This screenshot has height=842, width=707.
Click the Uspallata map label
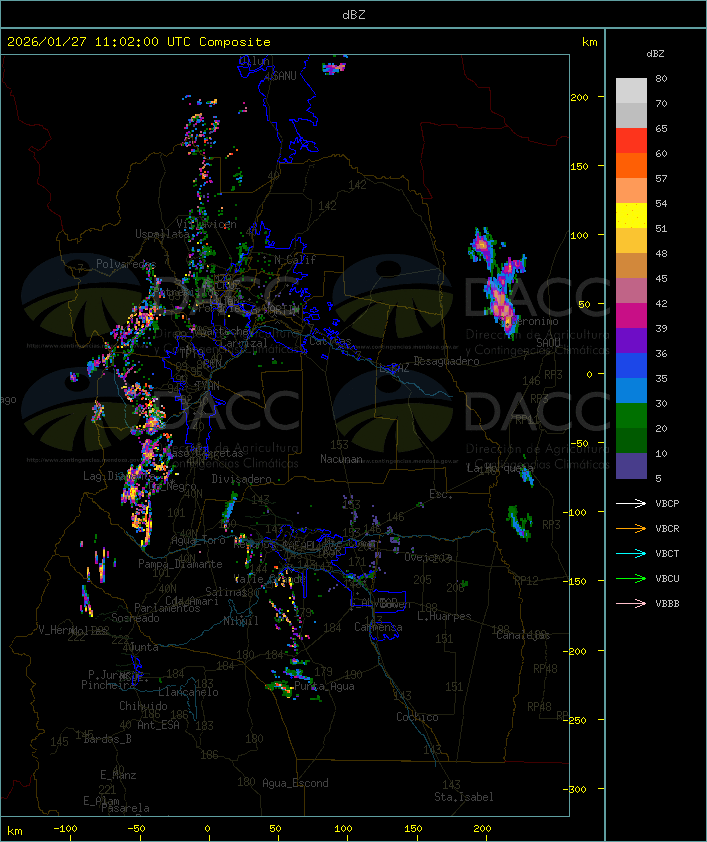coord(161,234)
